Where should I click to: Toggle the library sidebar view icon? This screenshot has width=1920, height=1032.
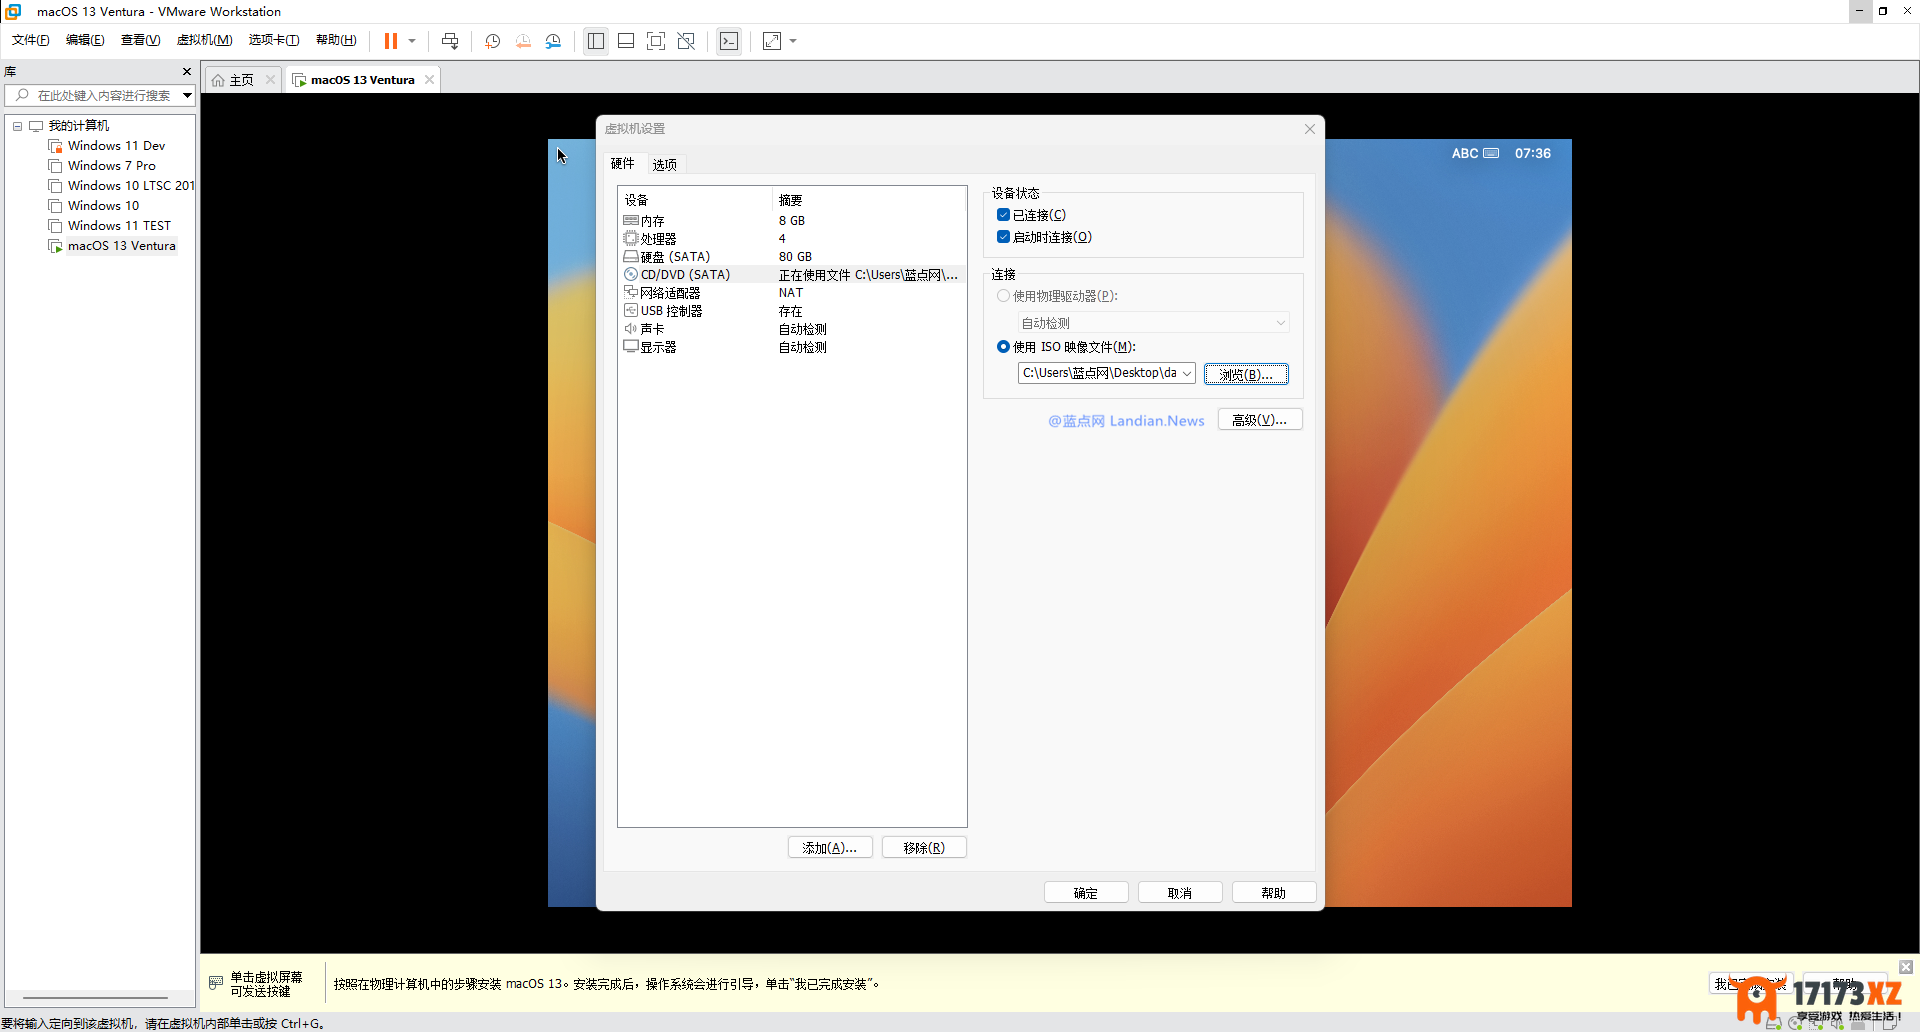pos(596,41)
